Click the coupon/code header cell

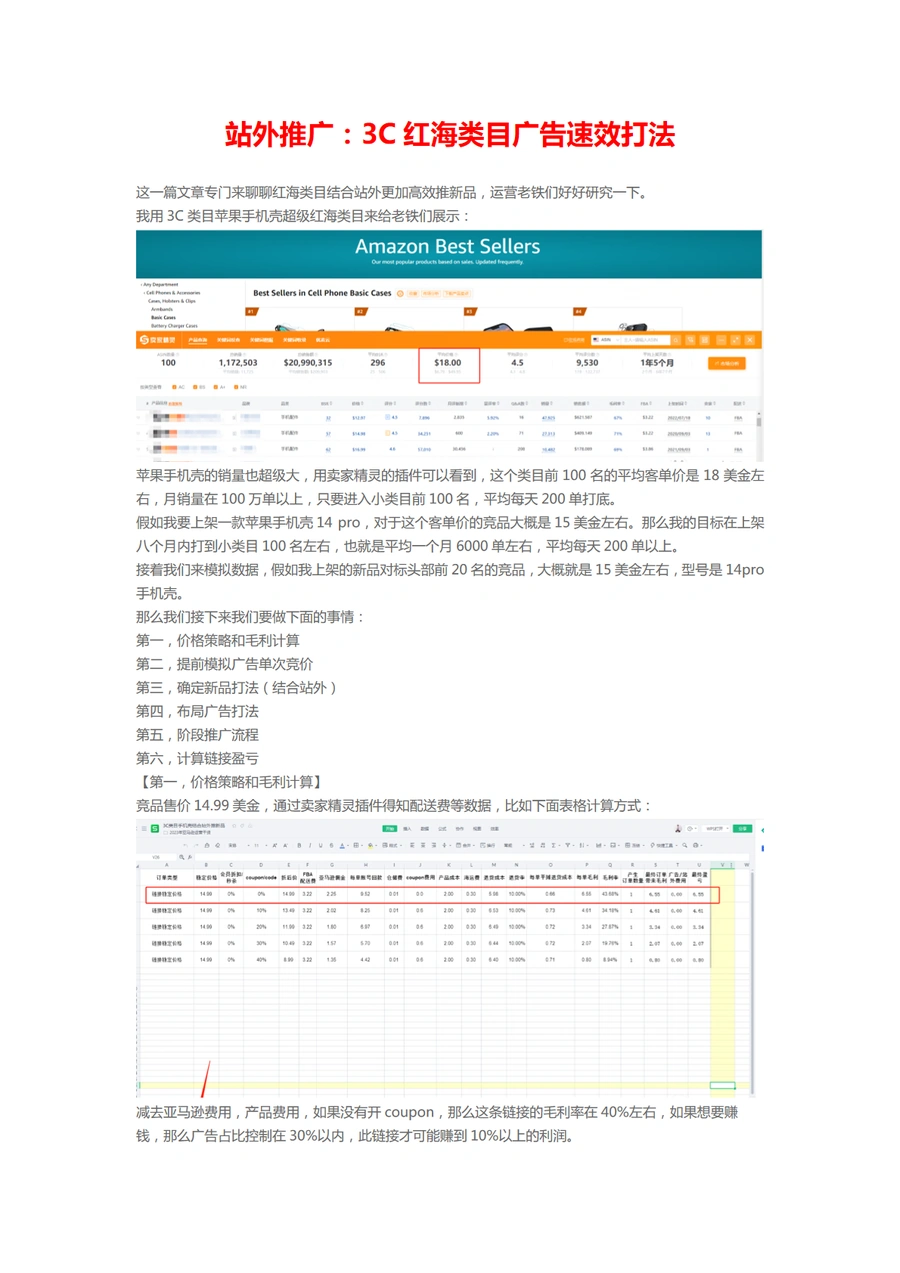click(x=262, y=876)
